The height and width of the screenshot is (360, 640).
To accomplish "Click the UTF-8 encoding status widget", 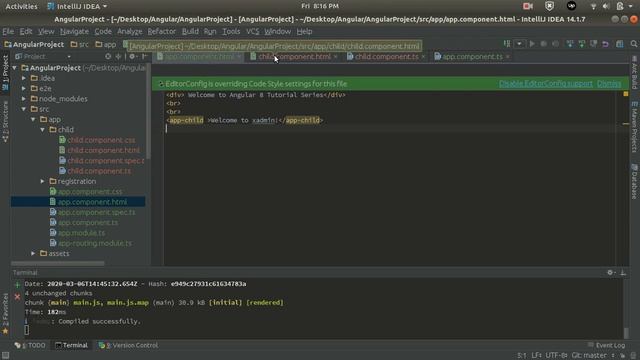I will click(557, 356).
